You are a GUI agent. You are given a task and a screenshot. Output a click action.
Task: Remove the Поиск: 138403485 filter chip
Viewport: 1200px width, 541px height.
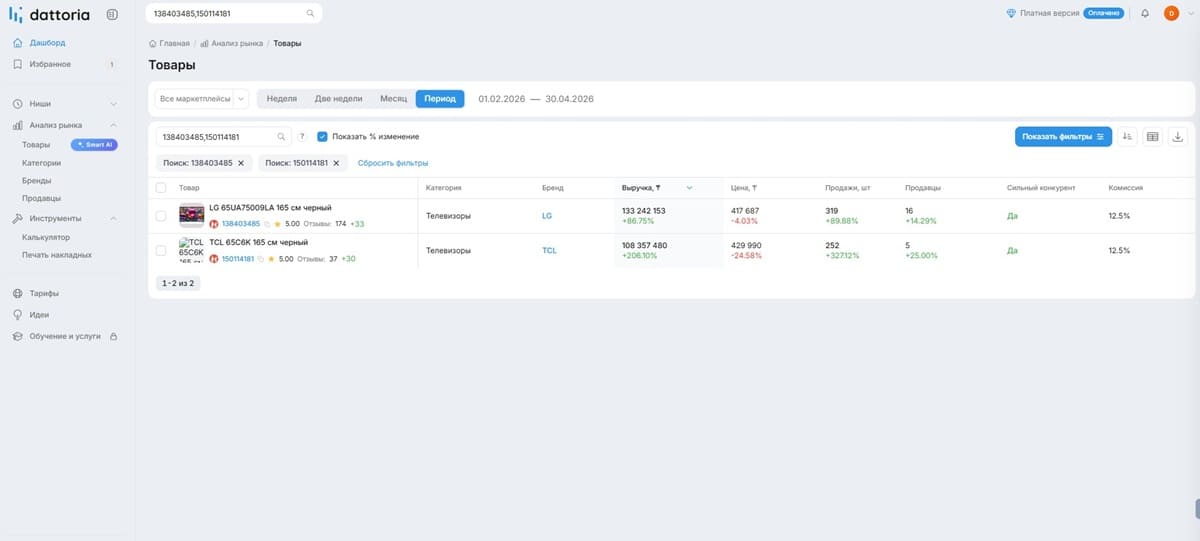click(240, 162)
